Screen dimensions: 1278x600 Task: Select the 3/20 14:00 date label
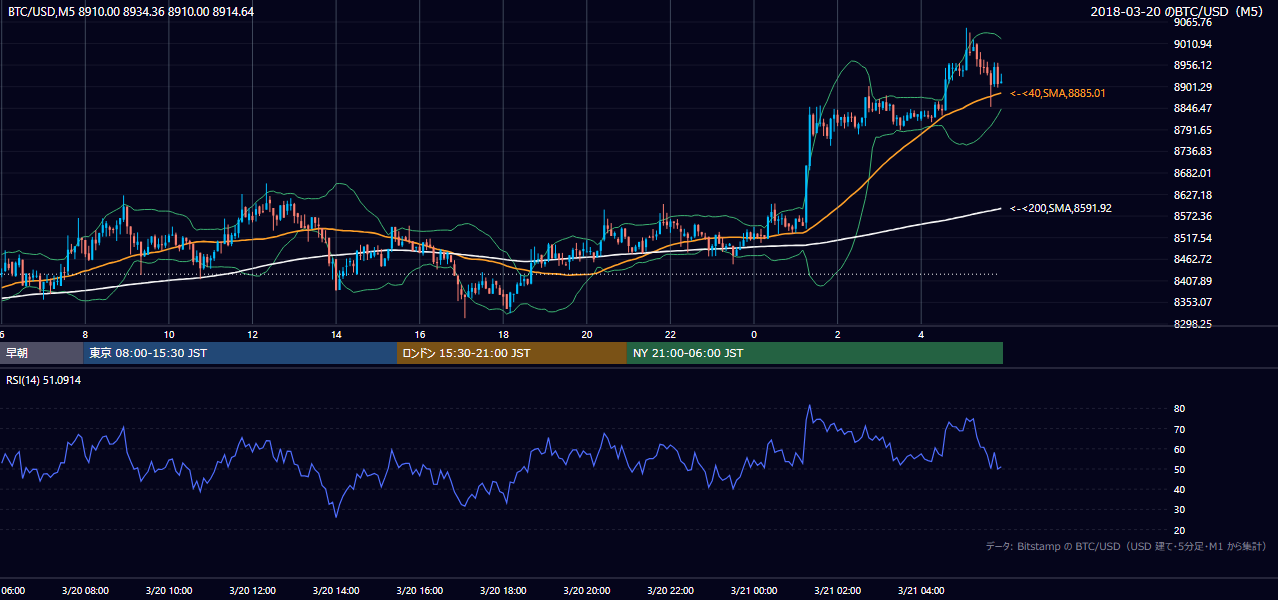pyautogui.click(x=335, y=591)
